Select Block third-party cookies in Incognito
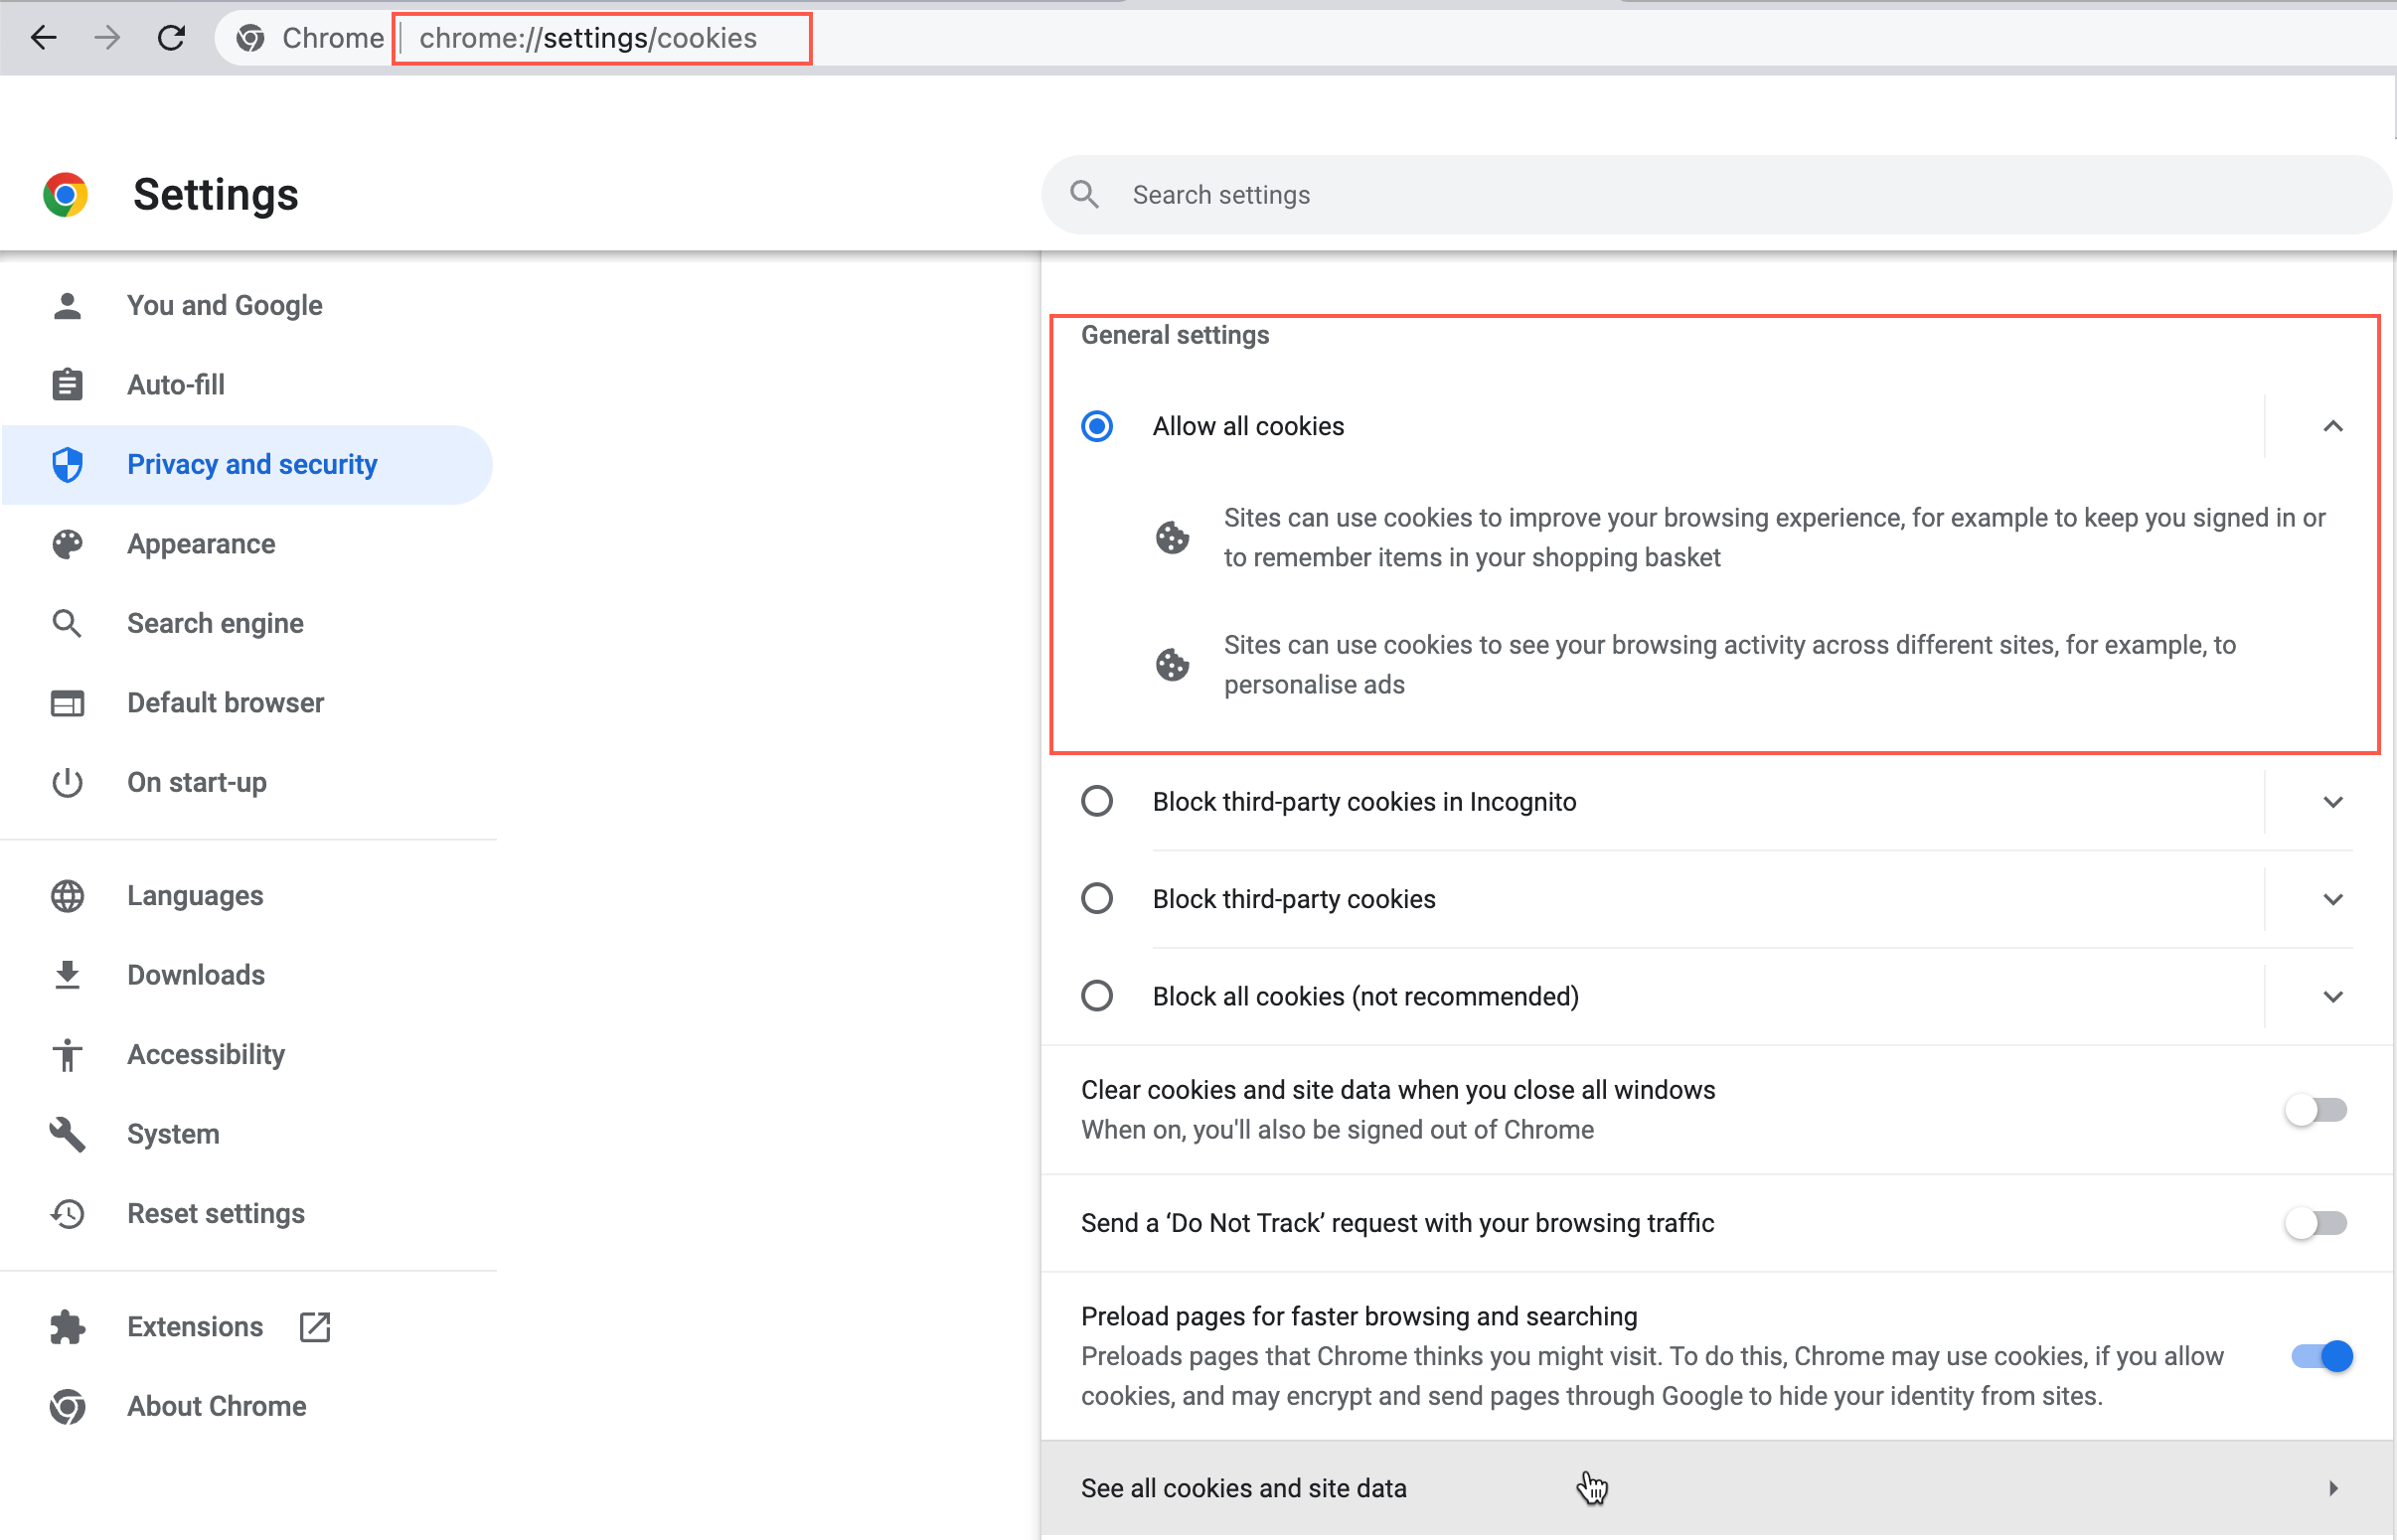Viewport: 2397px width, 1540px height. 1095,802
